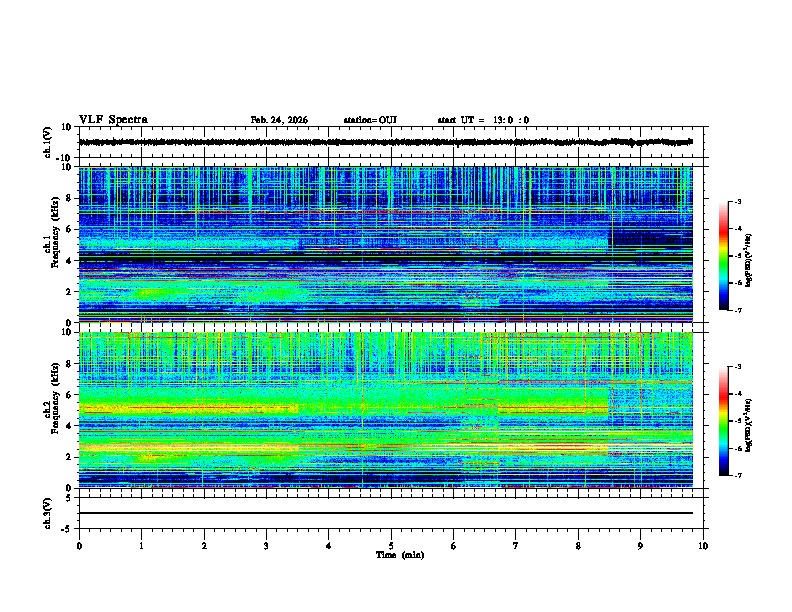Click the "8" kHz tick on ch.1 frequency axis
Image resolution: width=792 pixels, height=612 pixels.
[x=70, y=198]
